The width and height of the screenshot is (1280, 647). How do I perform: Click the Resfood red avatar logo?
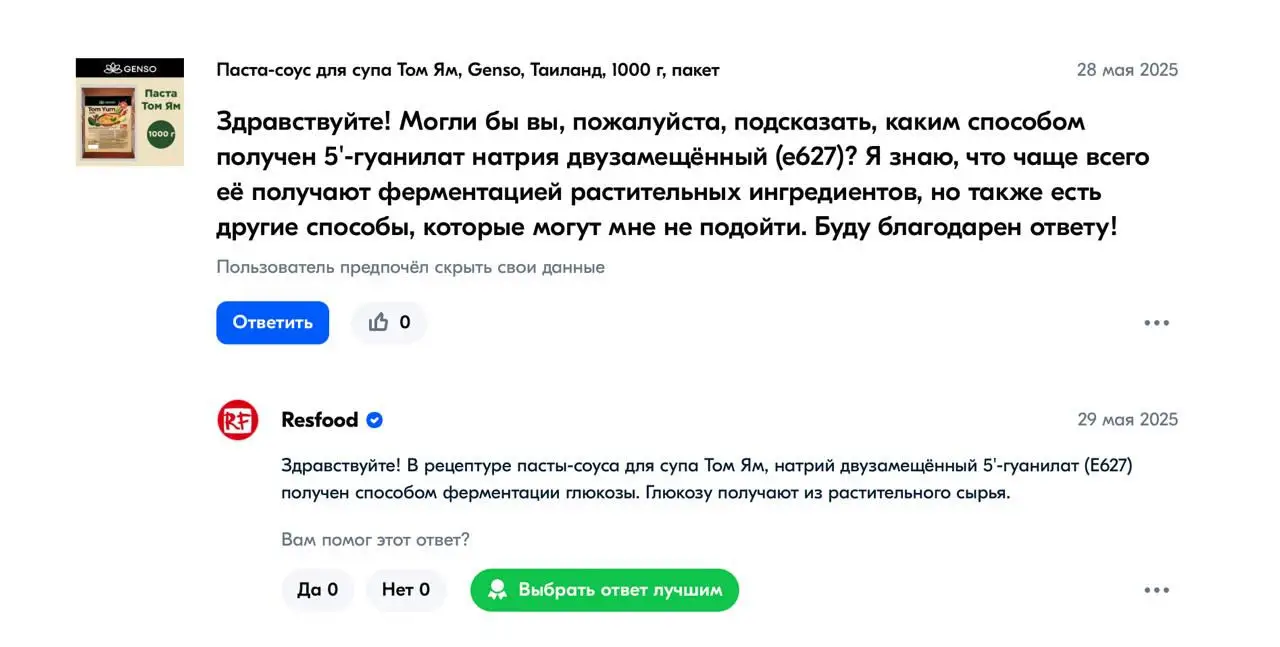(238, 420)
